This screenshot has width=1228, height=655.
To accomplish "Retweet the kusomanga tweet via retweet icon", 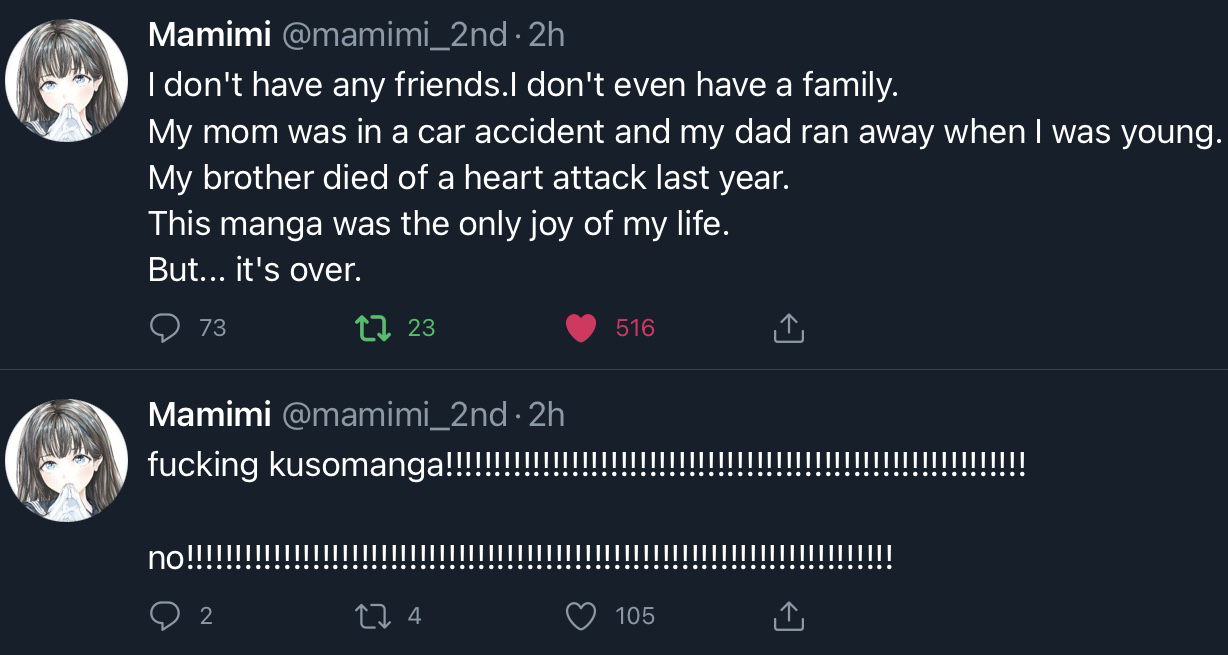I will tap(373, 616).
